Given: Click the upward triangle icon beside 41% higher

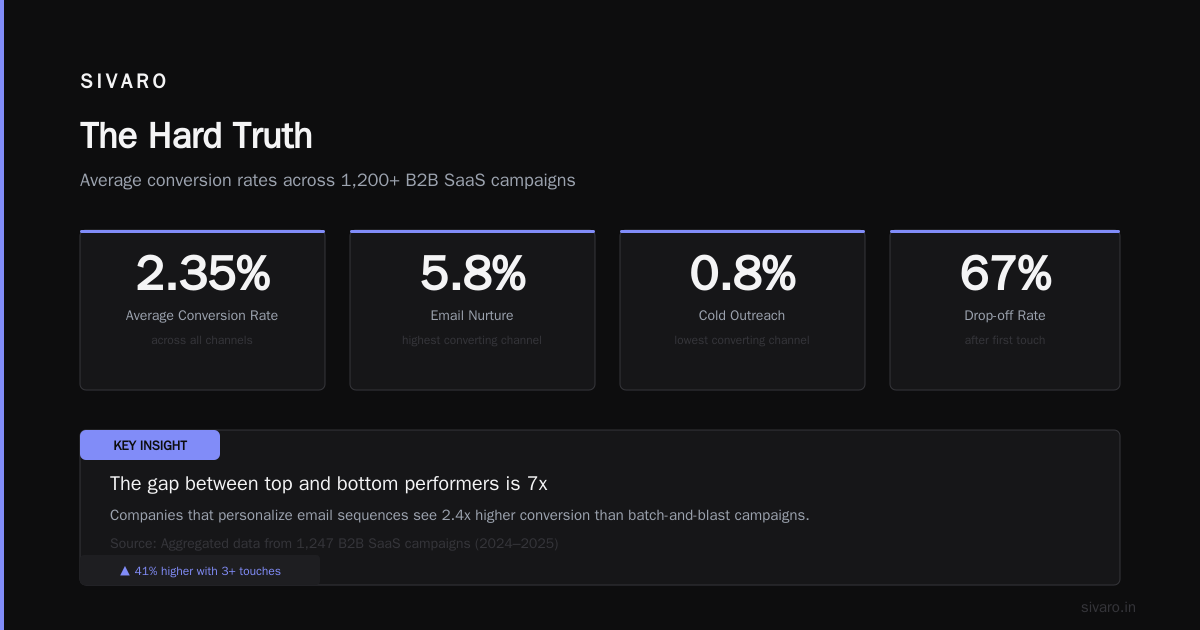Looking at the screenshot, I should [125, 571].
